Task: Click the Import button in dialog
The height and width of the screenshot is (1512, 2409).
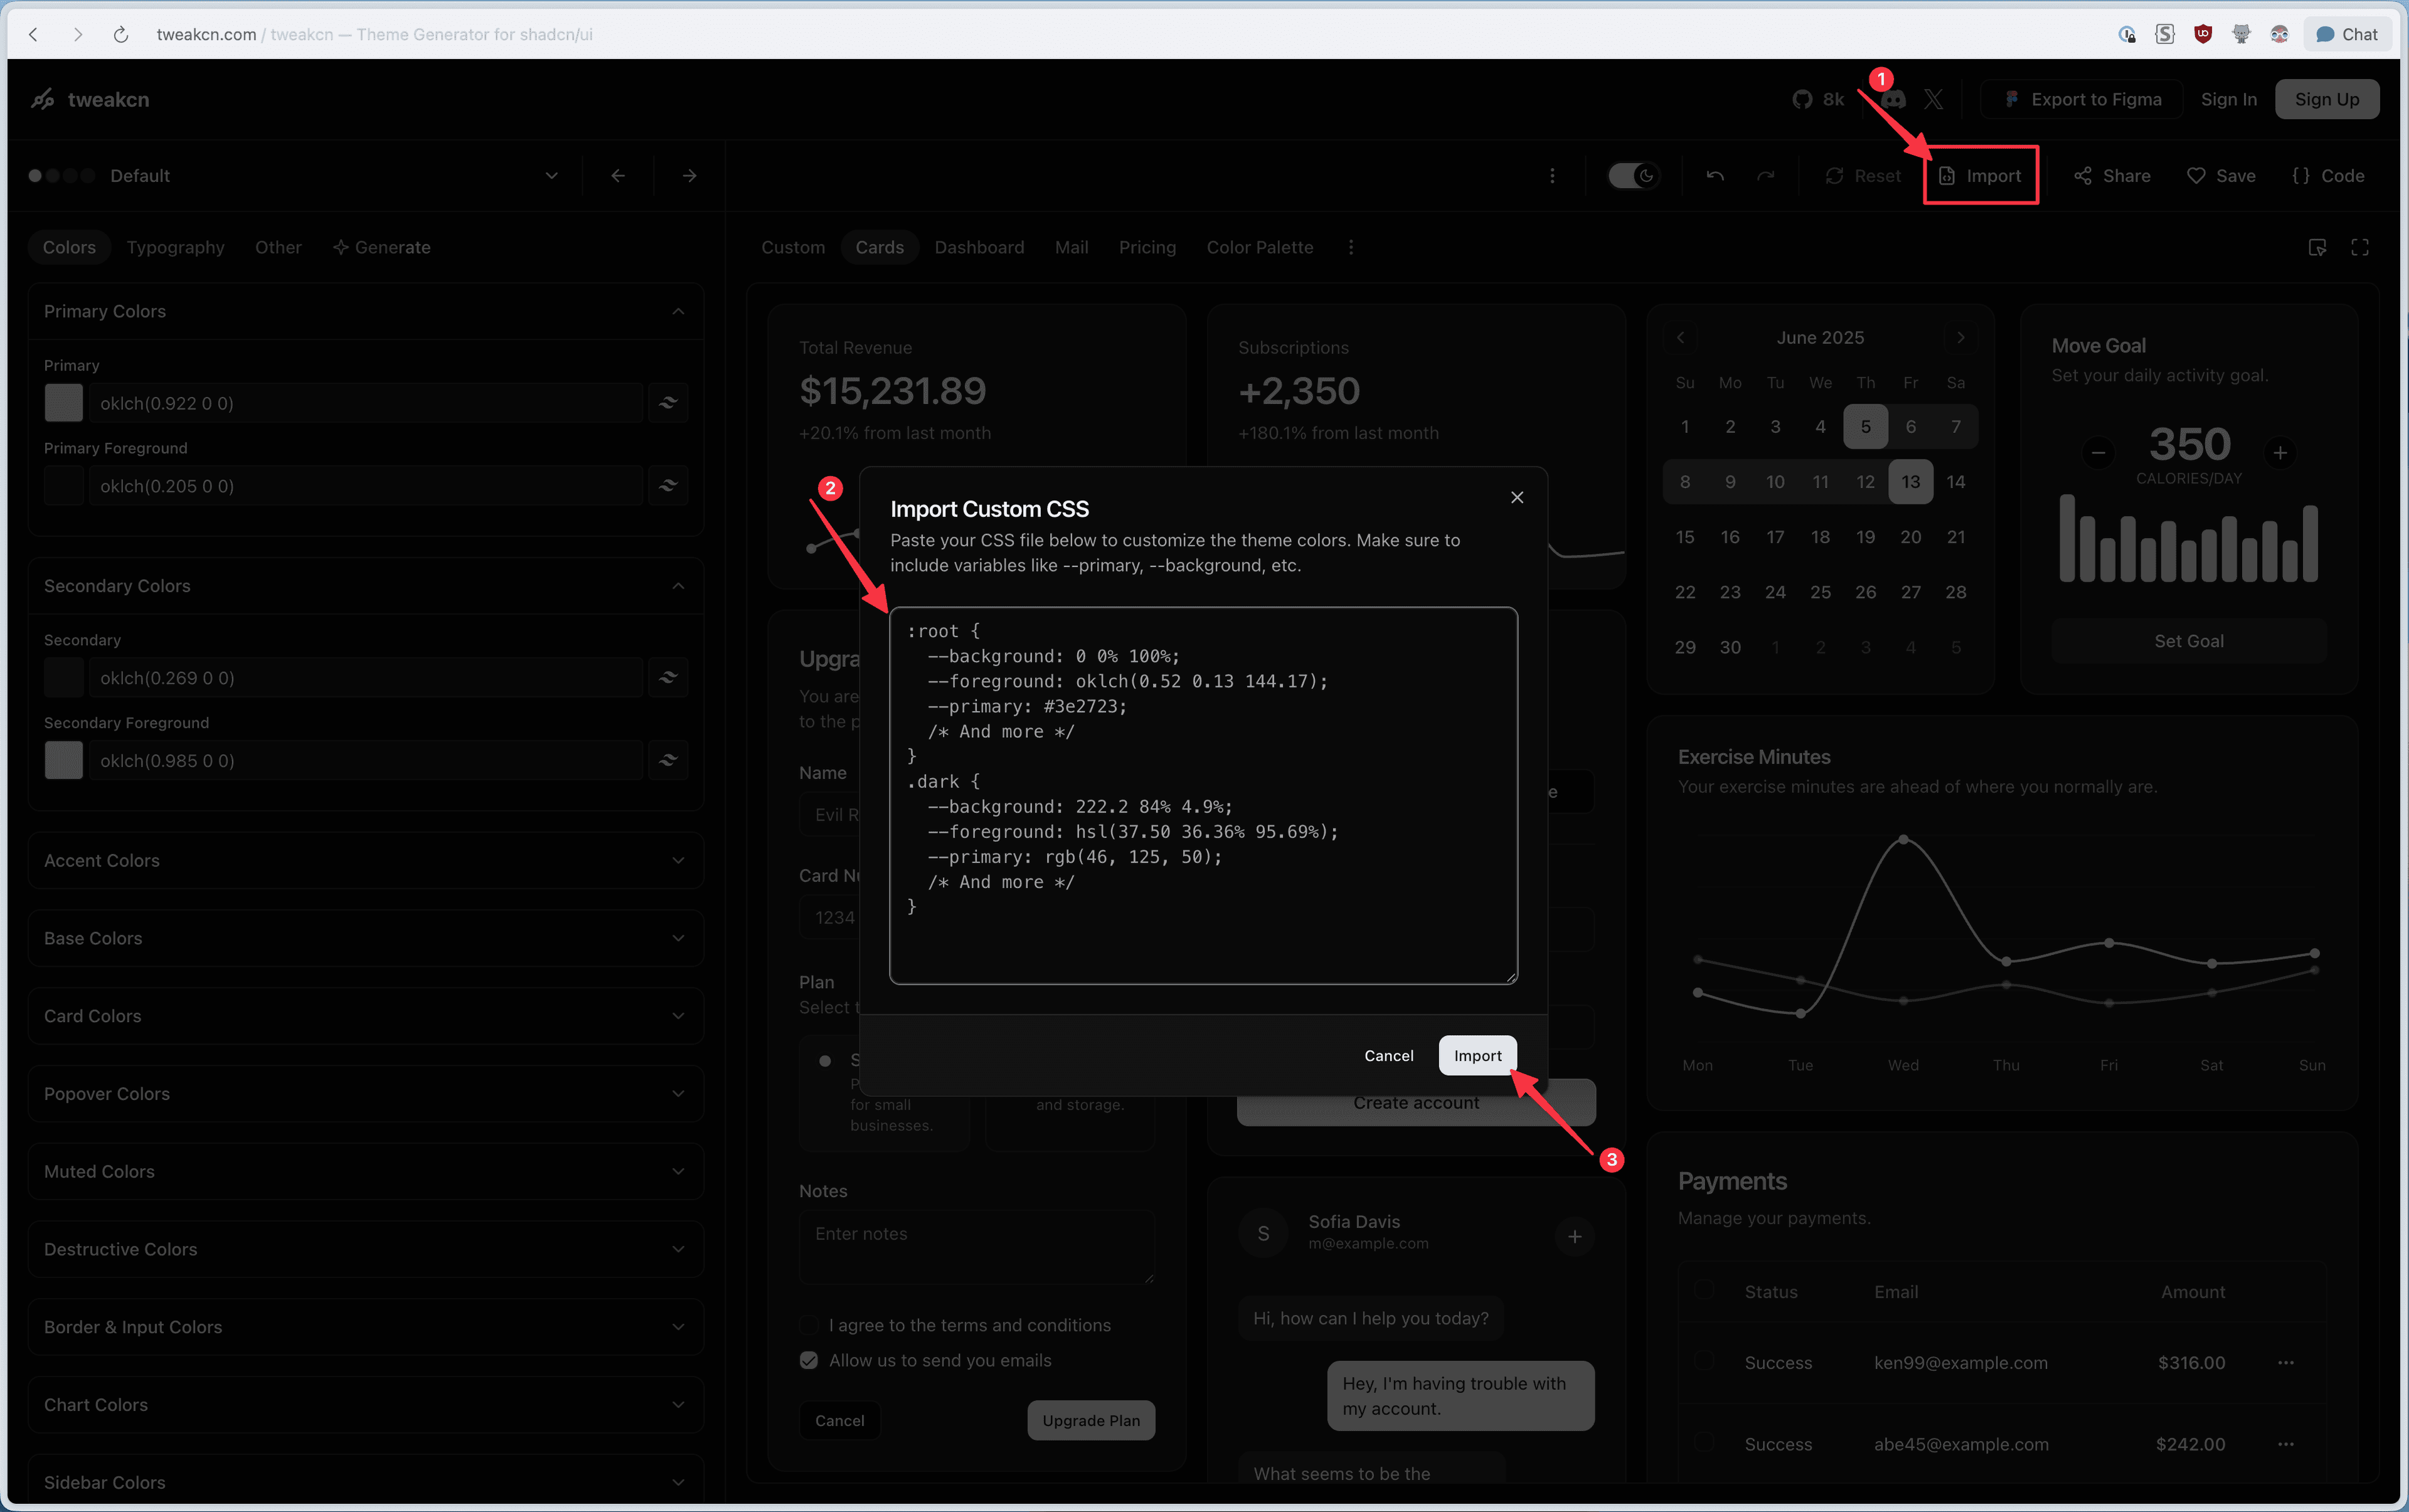Action: coord(1477,1055)
